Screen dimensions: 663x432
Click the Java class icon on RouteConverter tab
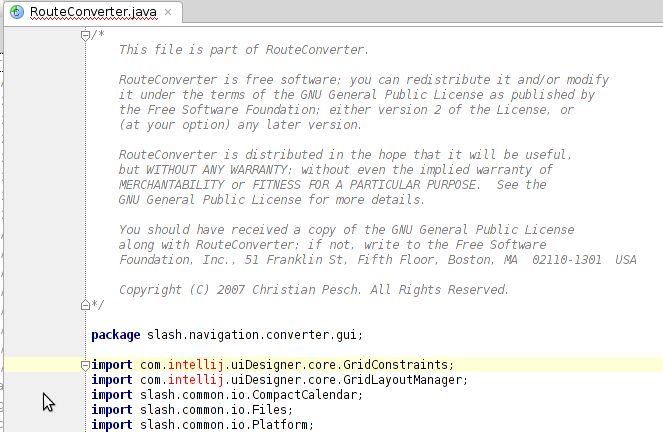[17, 12]
